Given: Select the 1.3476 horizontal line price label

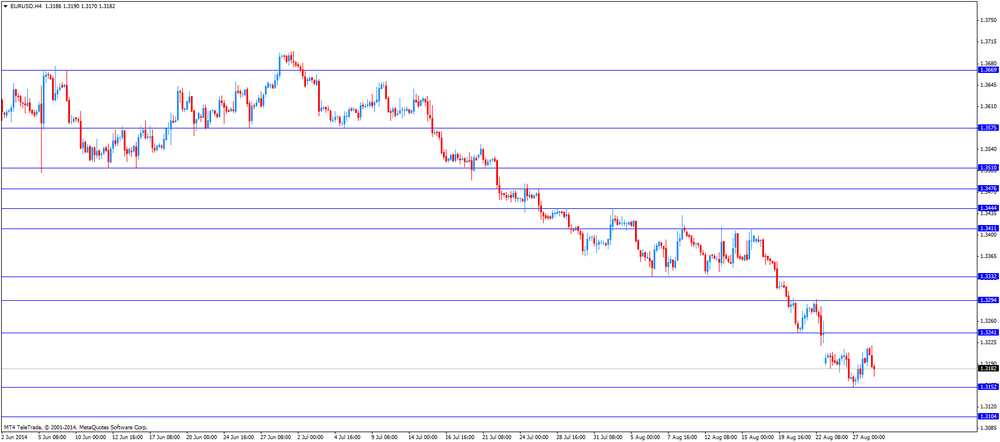Looking at the screenshot, I should pyautogui.click(x=988, y=189).
